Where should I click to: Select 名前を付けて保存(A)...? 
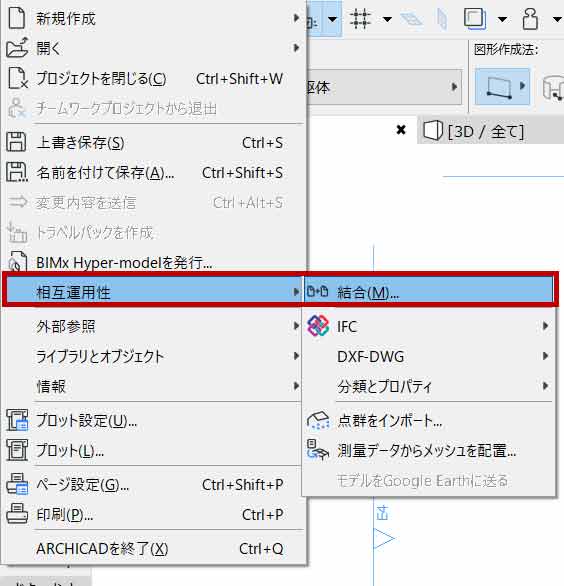(153, 173)
